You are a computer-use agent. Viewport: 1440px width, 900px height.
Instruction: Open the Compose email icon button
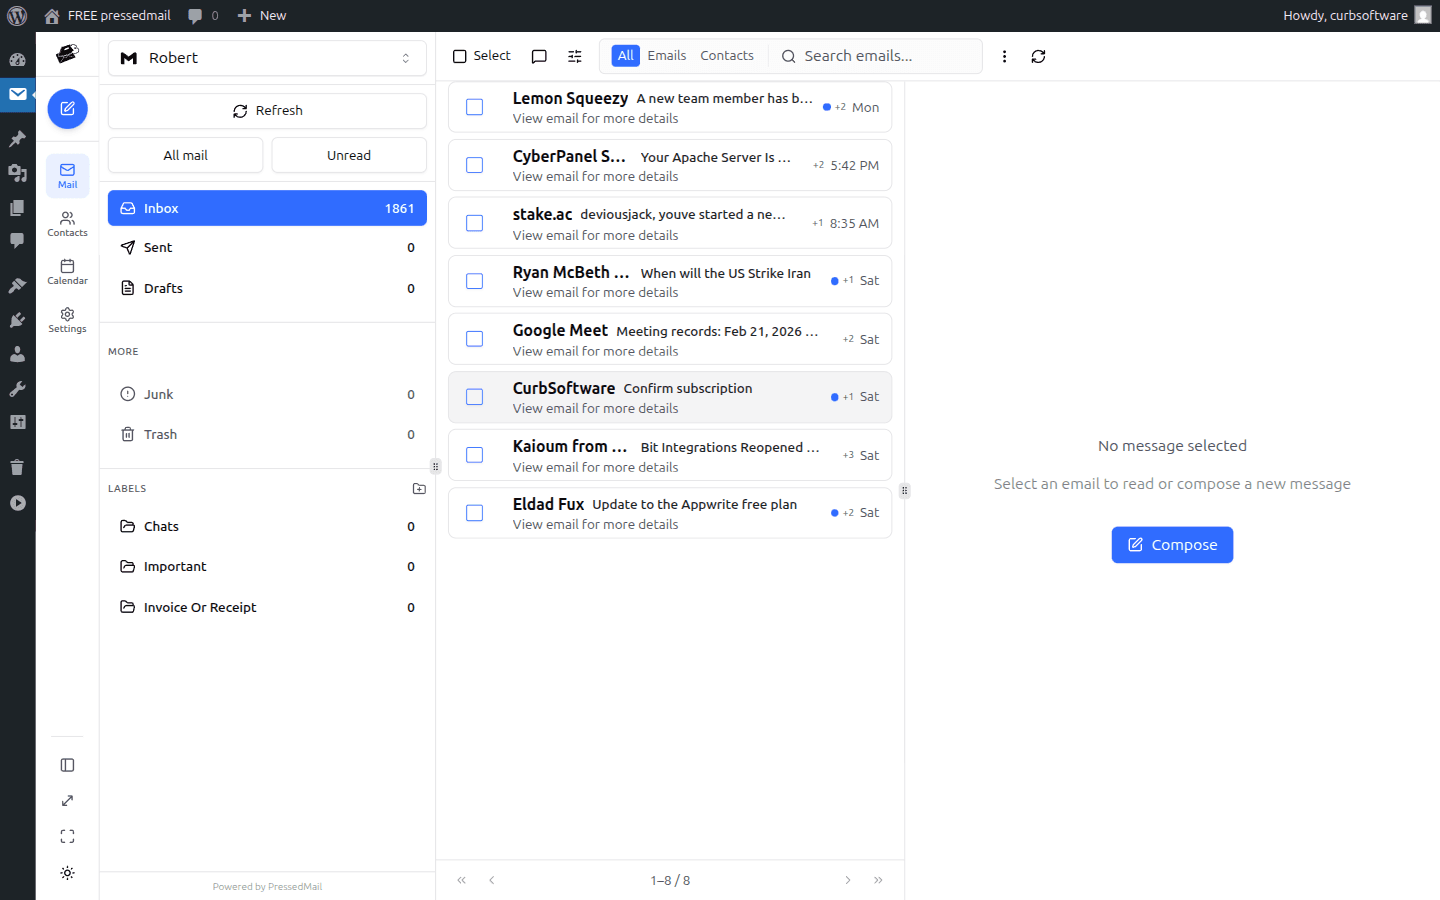pos(67,108)
